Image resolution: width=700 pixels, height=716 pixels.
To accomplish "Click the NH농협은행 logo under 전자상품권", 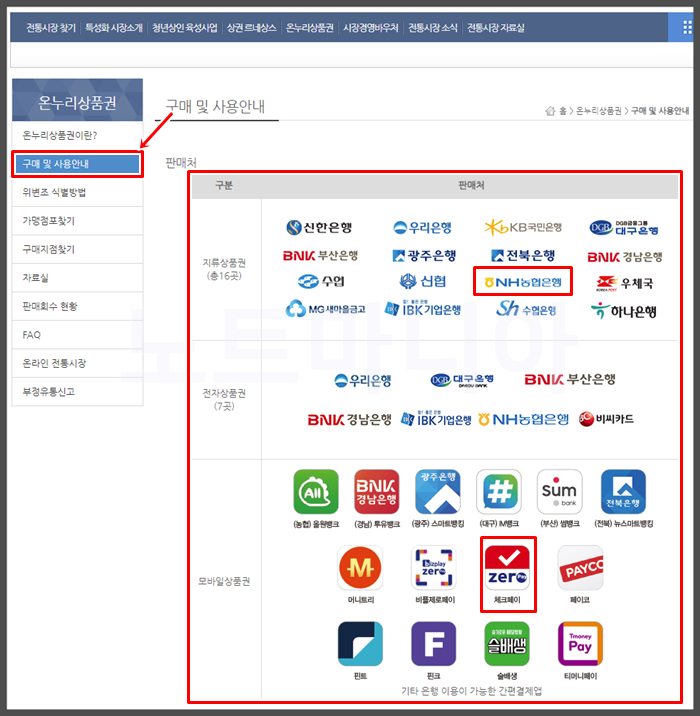I will pyautogui.click(x=524, y=419).
